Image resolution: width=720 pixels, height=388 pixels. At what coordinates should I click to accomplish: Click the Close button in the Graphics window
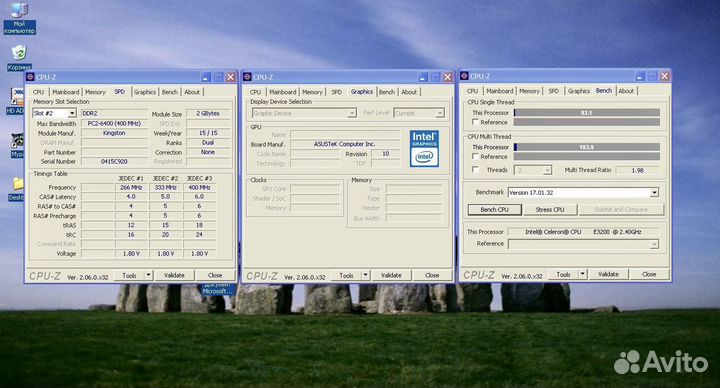[432, 276]
